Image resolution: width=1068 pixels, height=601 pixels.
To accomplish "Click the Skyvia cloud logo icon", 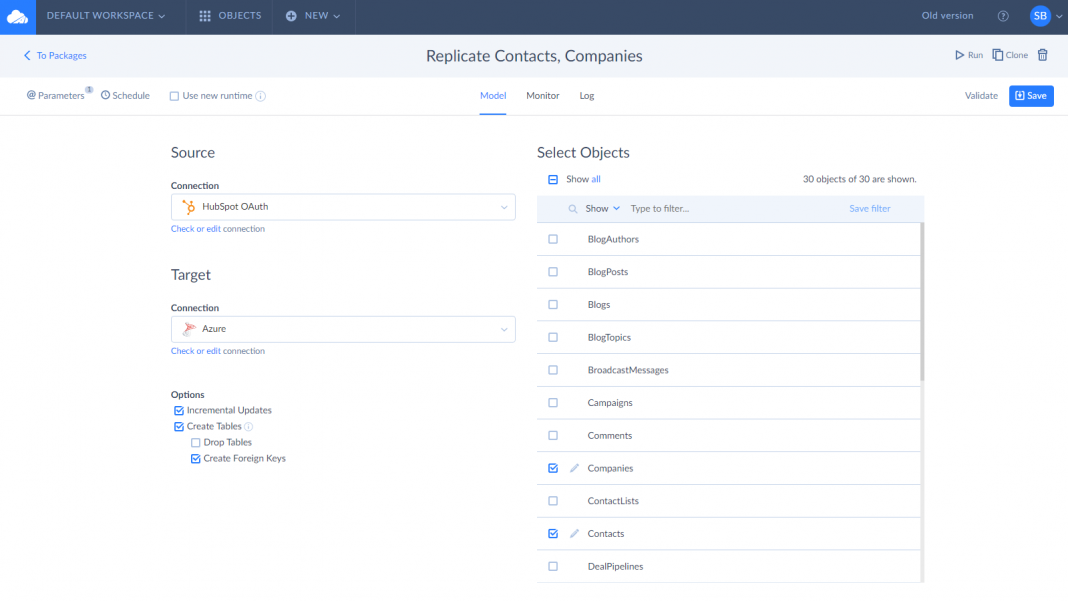I will [x=17, y=16].
